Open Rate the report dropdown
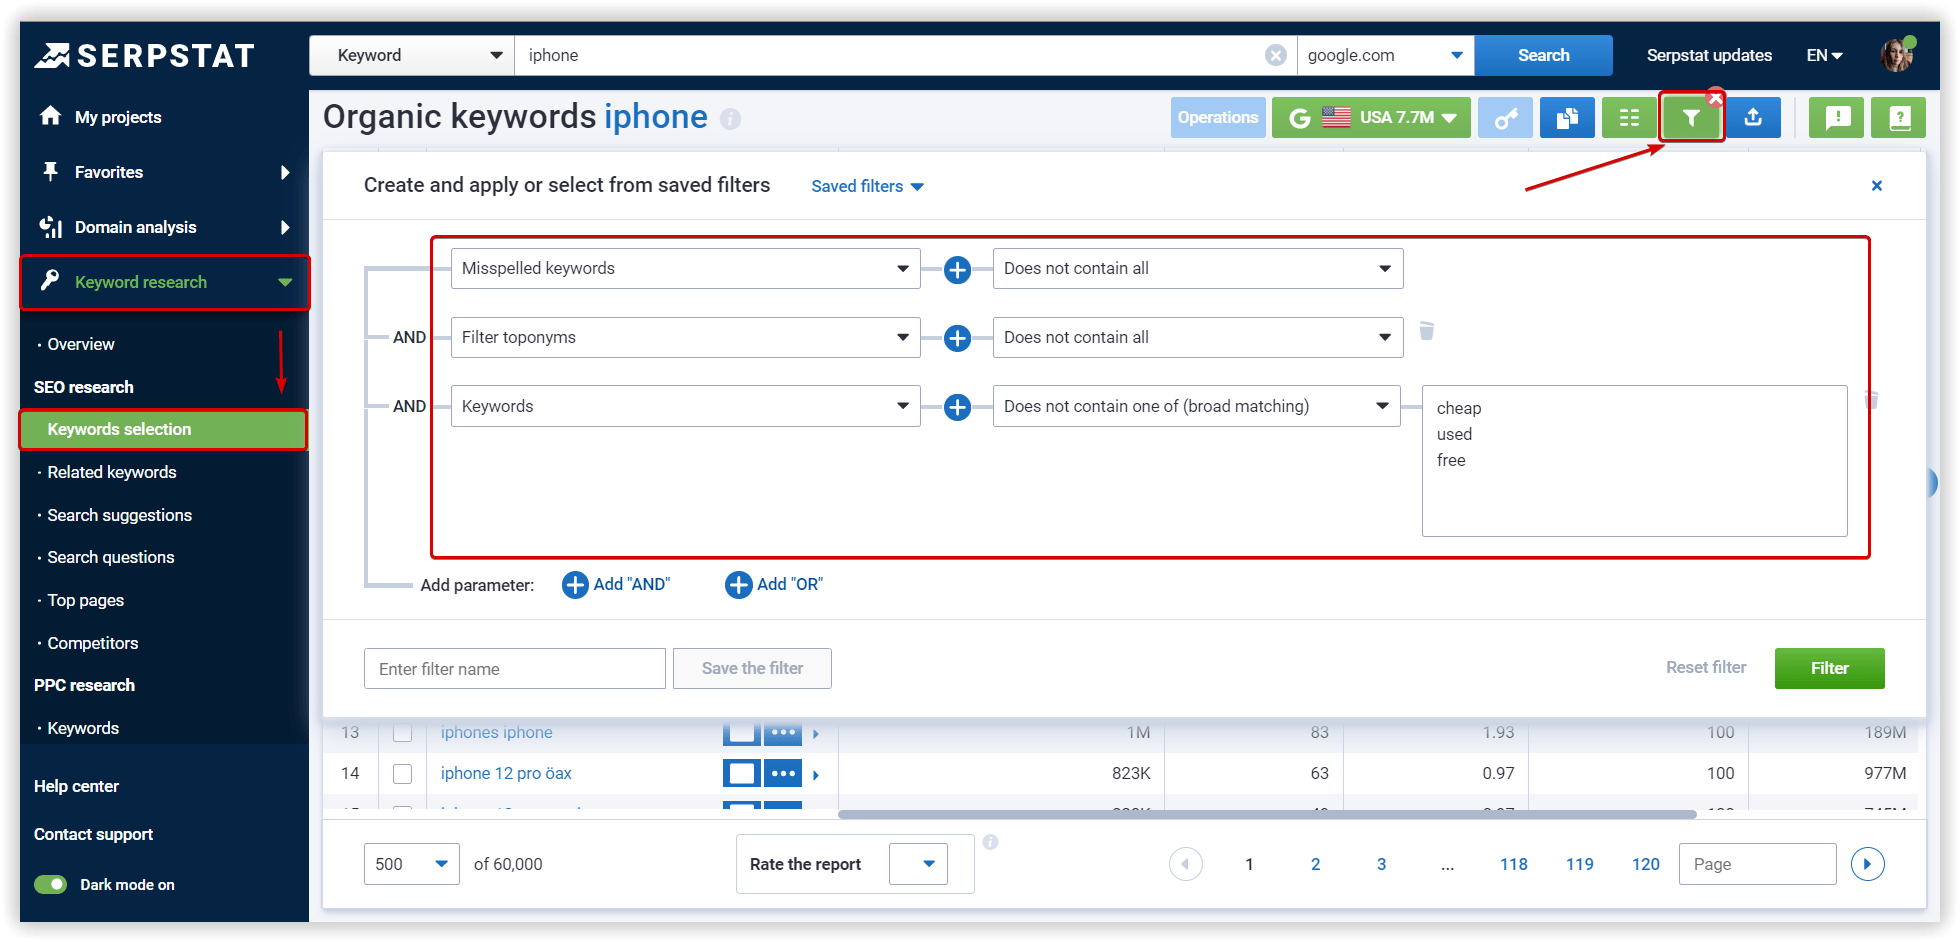The height and width of the screenshot is (942, 1960). 918,864
